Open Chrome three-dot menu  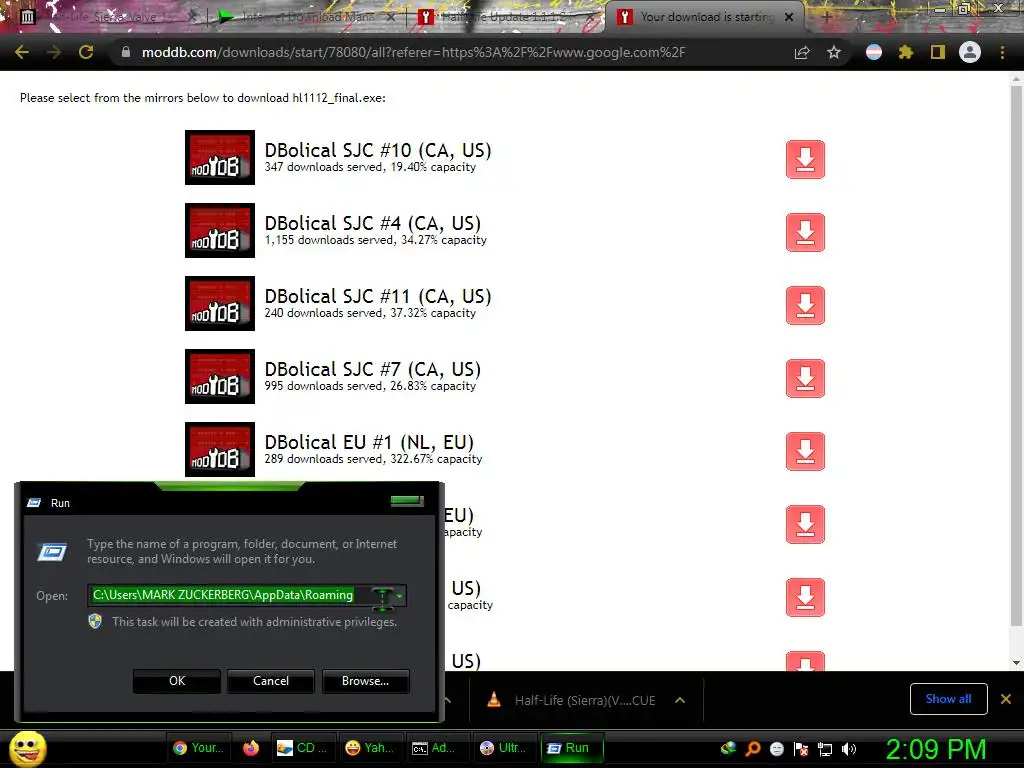(1002, 52)
